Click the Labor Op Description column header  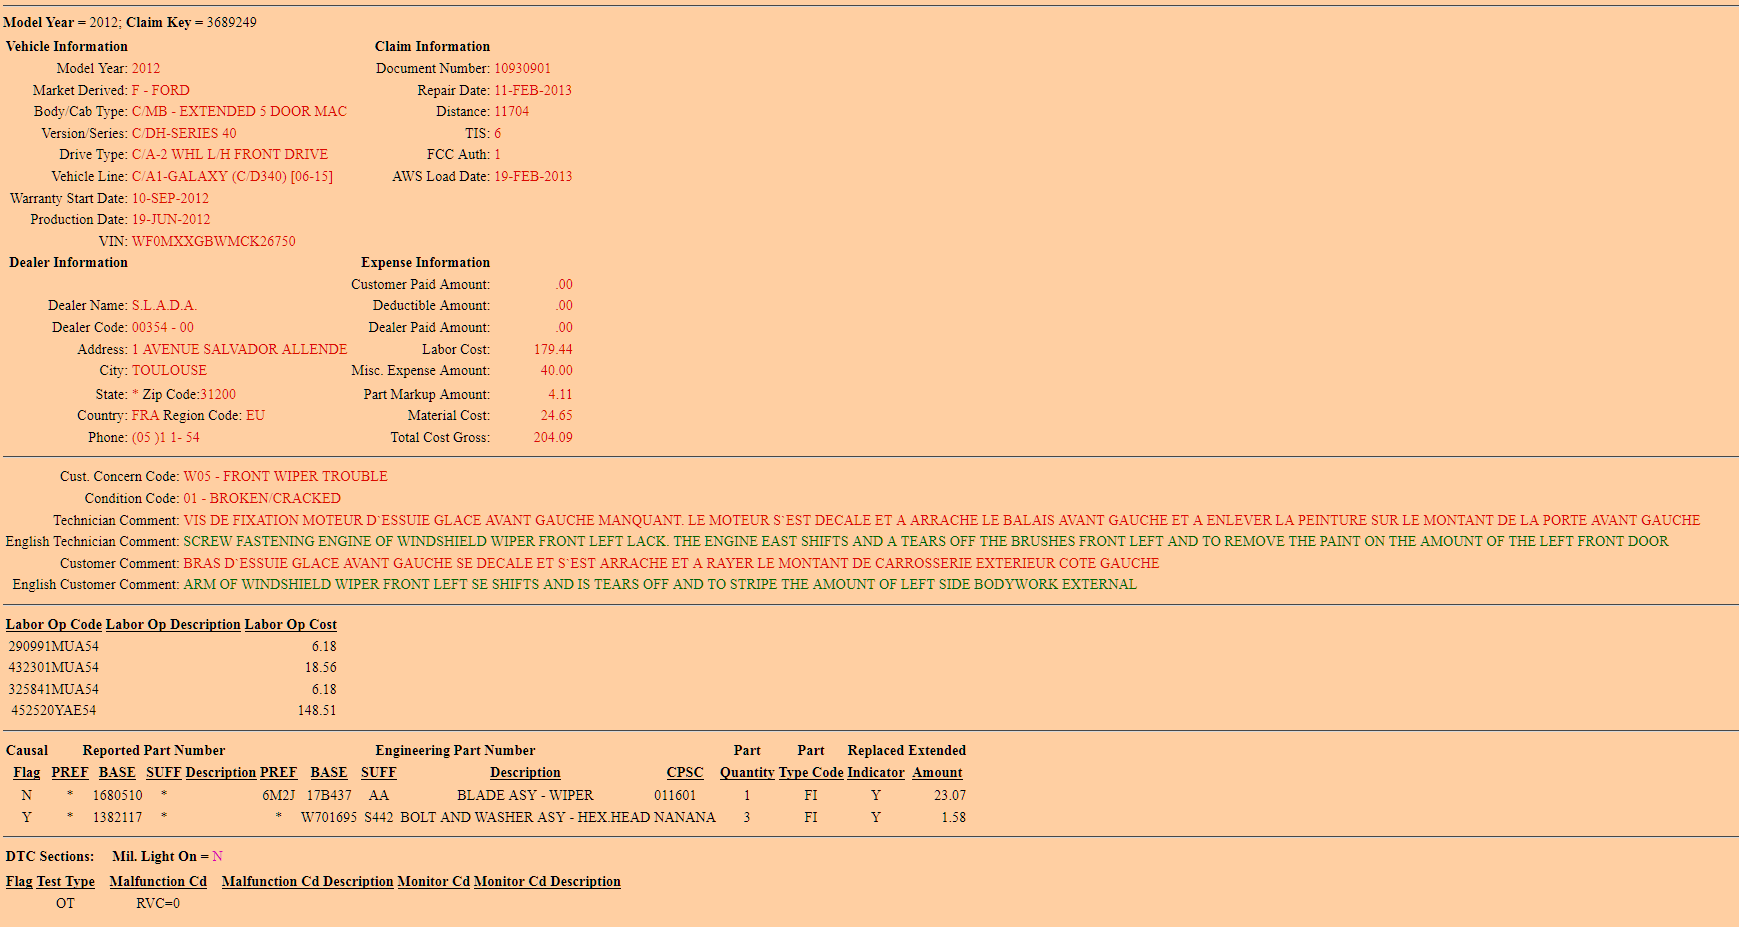(x=173, y=624)
